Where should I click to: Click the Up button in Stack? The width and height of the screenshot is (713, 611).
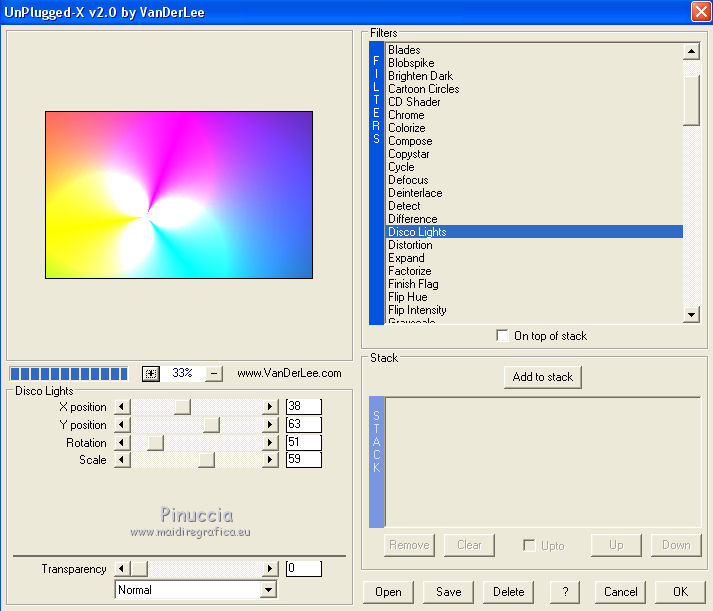coord(616,545)
